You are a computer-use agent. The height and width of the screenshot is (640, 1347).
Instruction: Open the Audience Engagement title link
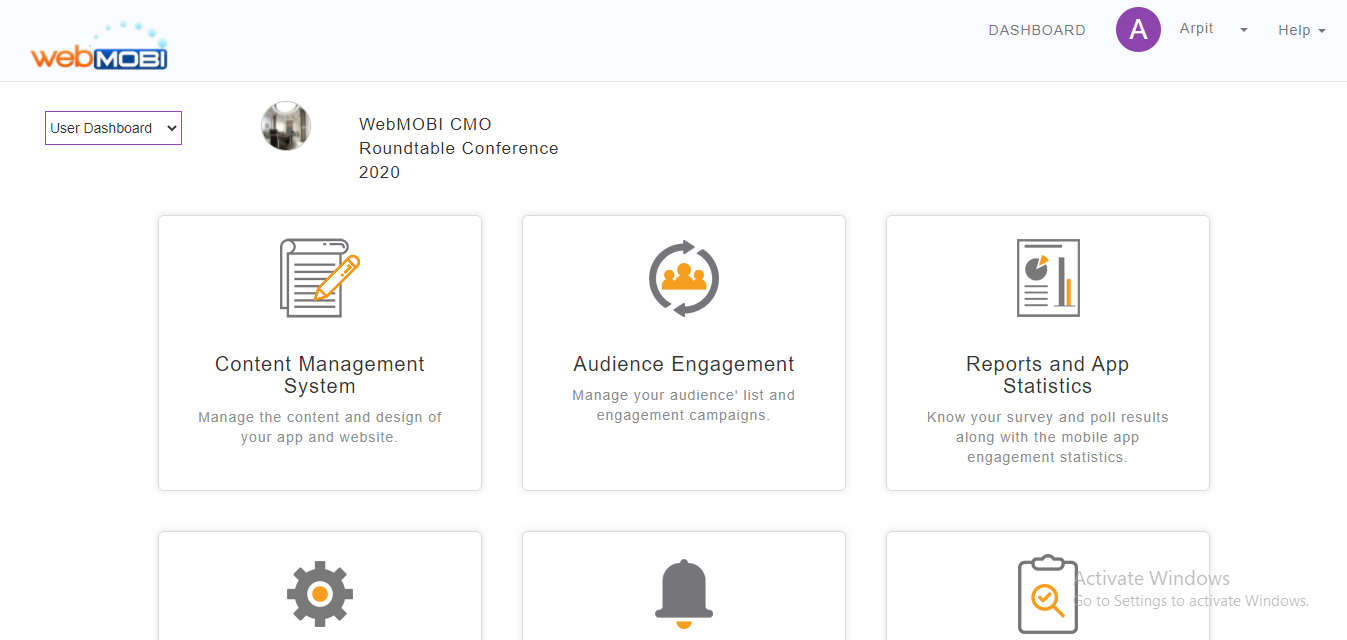(684, 364)
